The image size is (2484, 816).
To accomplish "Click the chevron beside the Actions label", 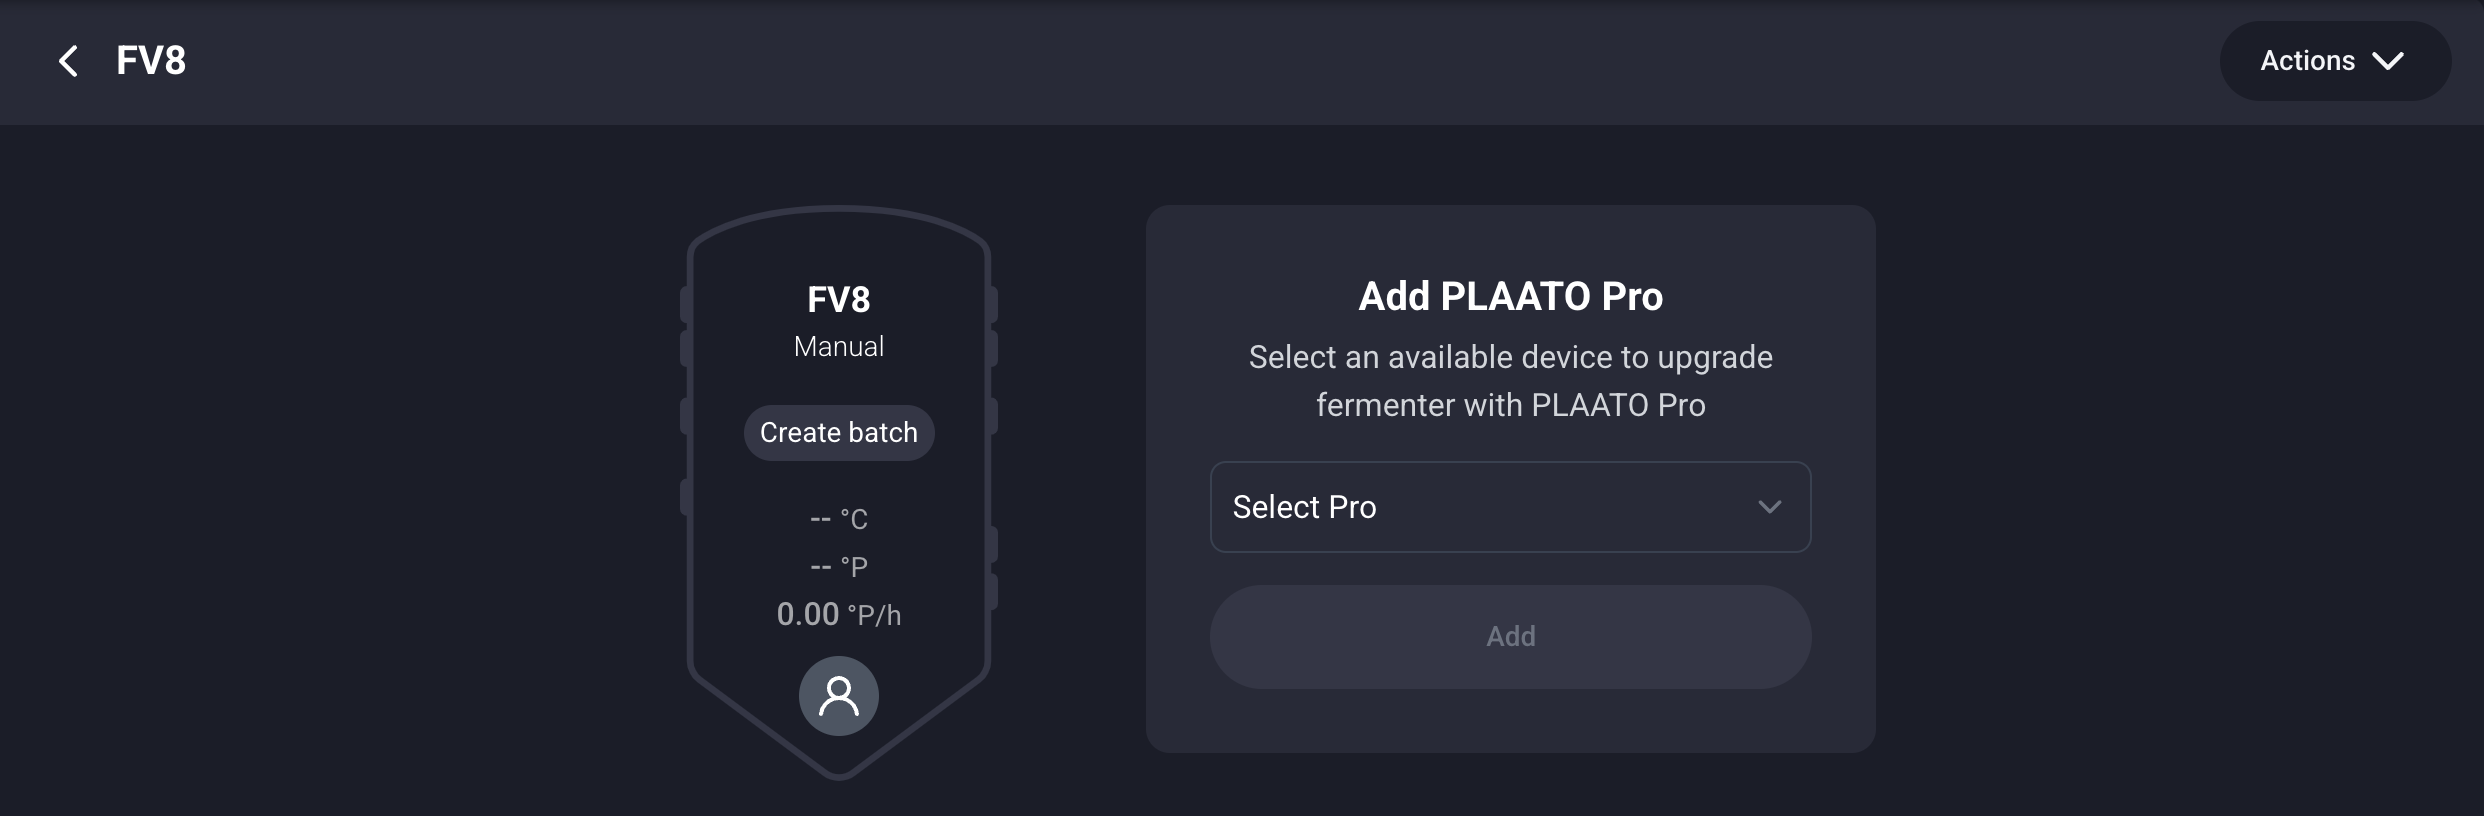I will tap(2388, 61).
